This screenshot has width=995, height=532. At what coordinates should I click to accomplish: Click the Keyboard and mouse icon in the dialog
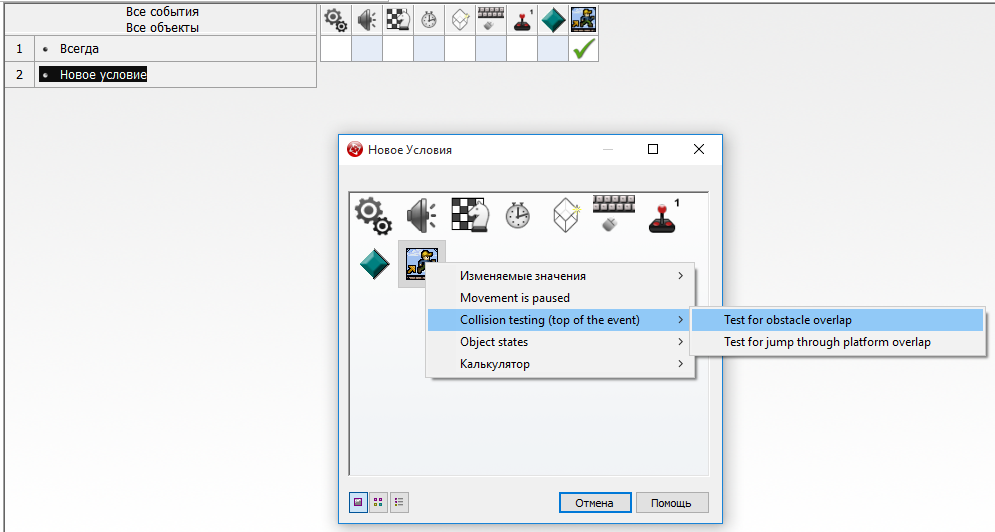tap(612, 213)
